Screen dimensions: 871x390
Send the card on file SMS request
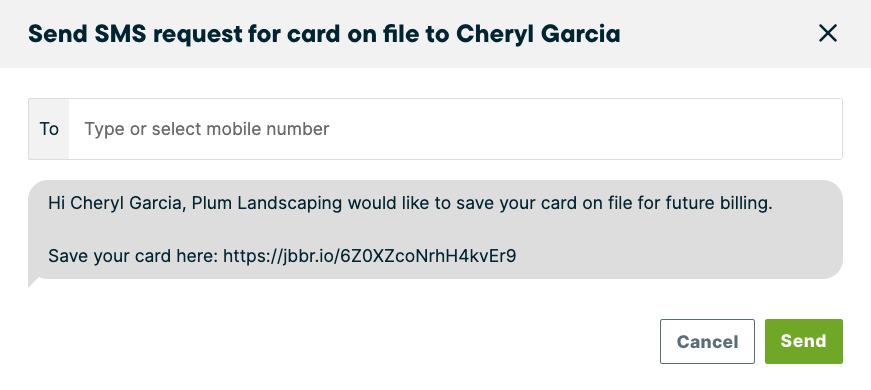[803, 341]
